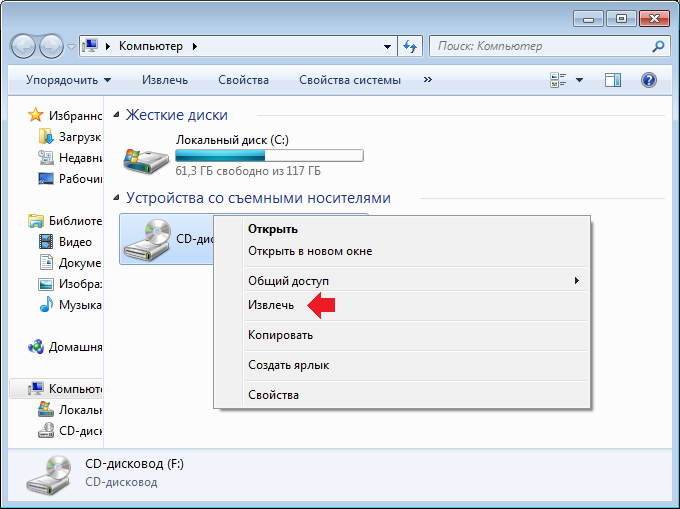The width and height of the screenshot is (680, 509).
Task: Open Изображения library
Action: pos(69,284)
